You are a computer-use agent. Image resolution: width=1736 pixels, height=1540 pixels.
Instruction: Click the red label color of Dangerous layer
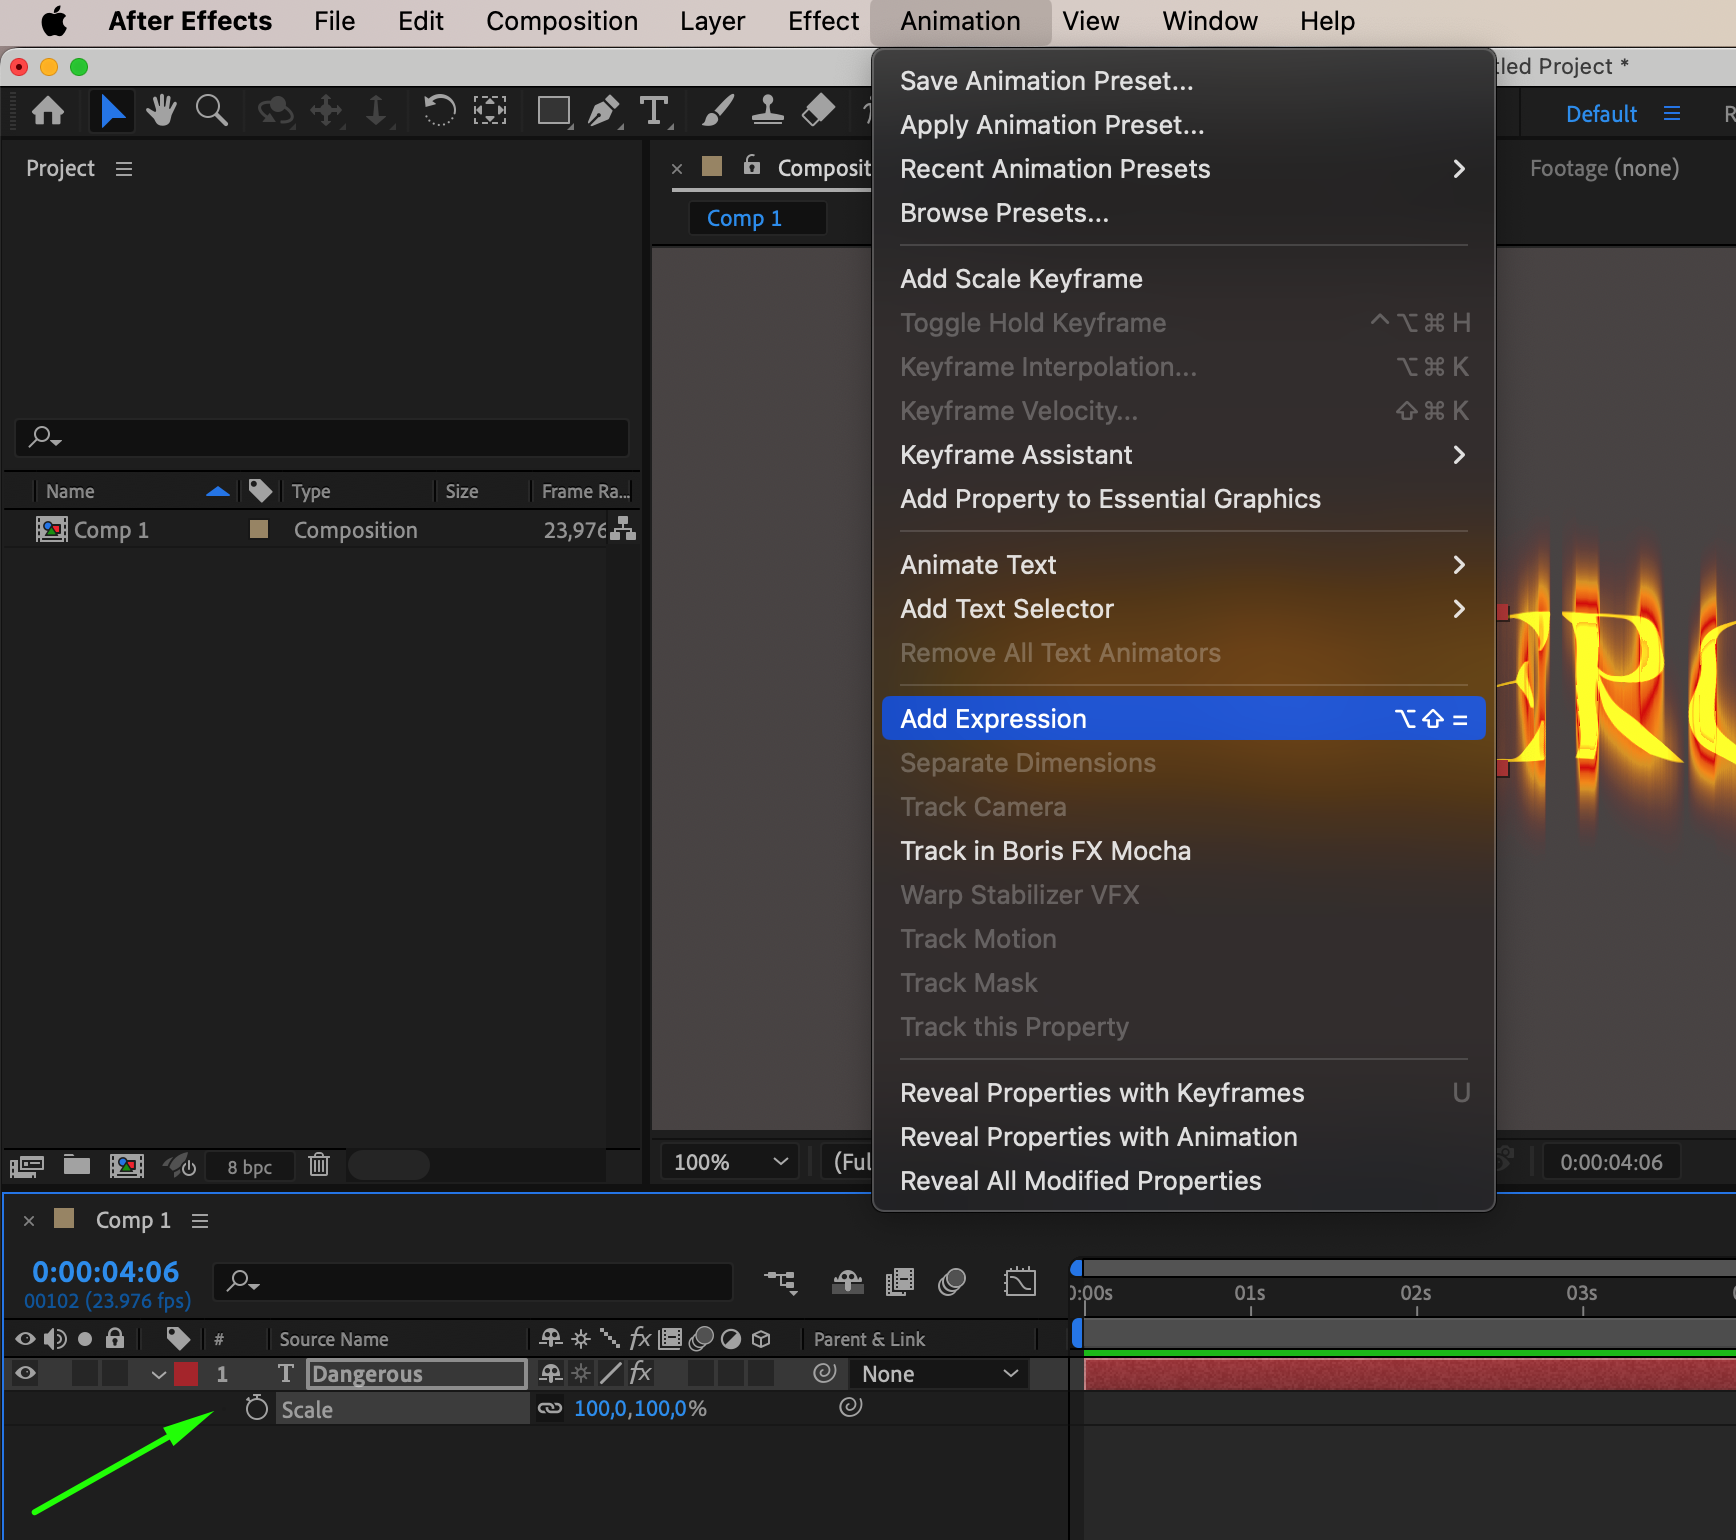(x=186, y=1374)
